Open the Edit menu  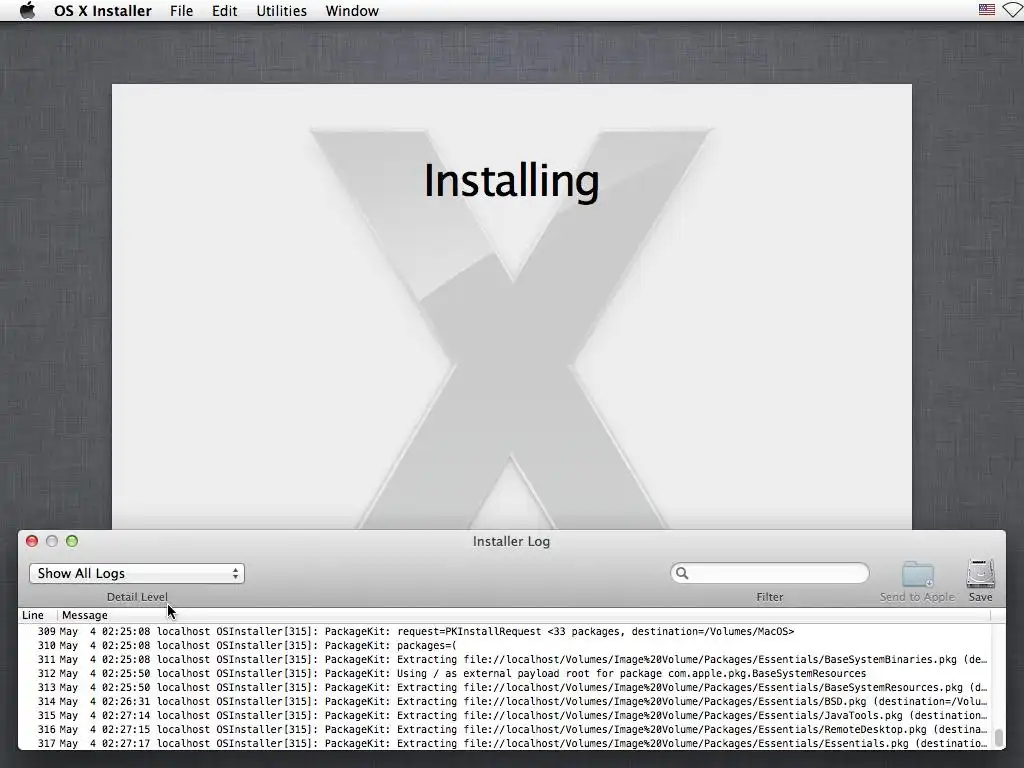point(224,10)
